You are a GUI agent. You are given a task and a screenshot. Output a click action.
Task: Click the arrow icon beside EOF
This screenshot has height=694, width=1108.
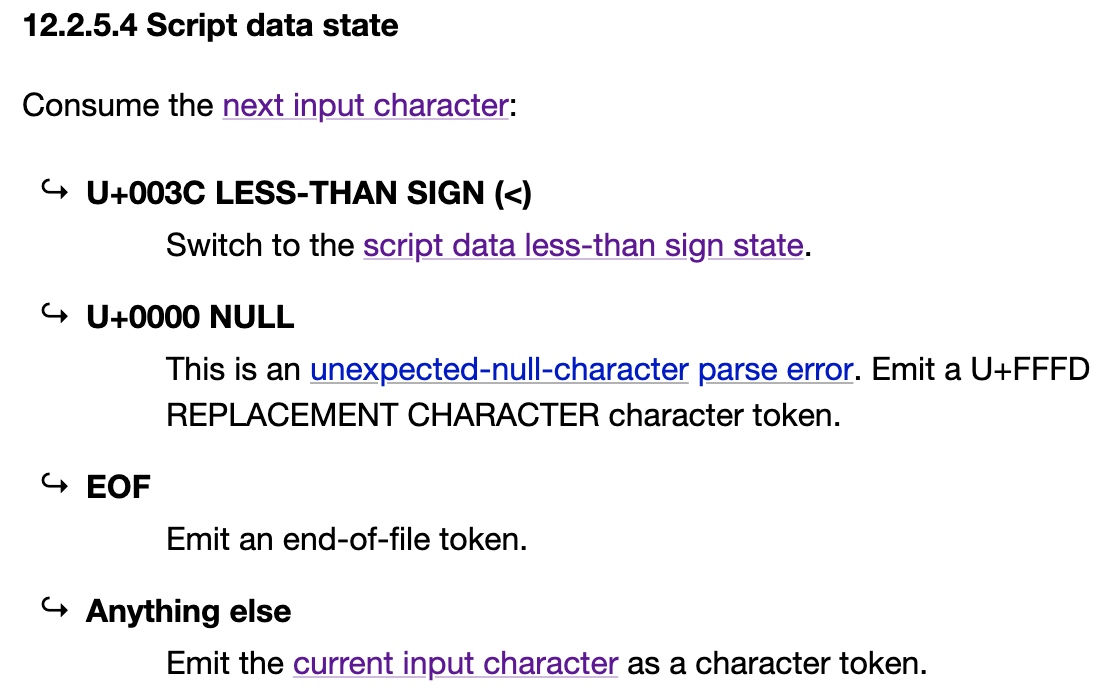[54, 483]
